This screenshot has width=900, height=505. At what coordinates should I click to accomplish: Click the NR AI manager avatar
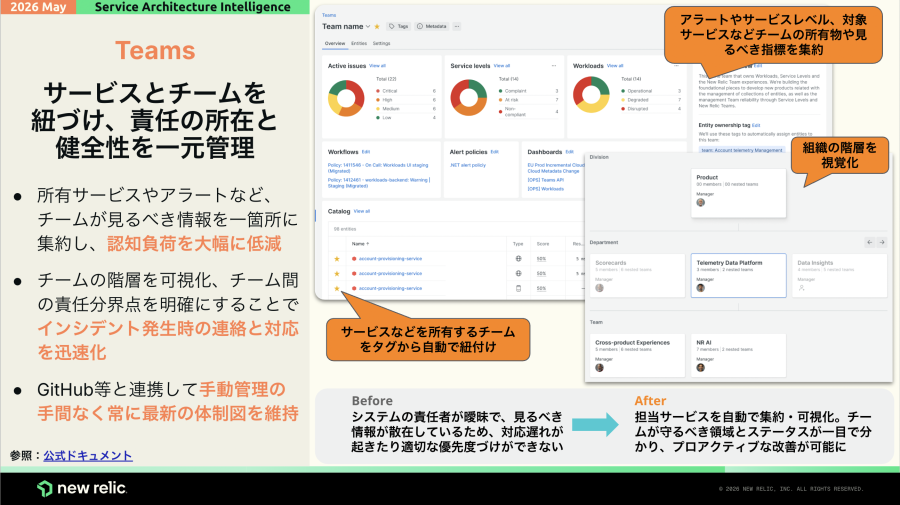(x=700, y=367)
